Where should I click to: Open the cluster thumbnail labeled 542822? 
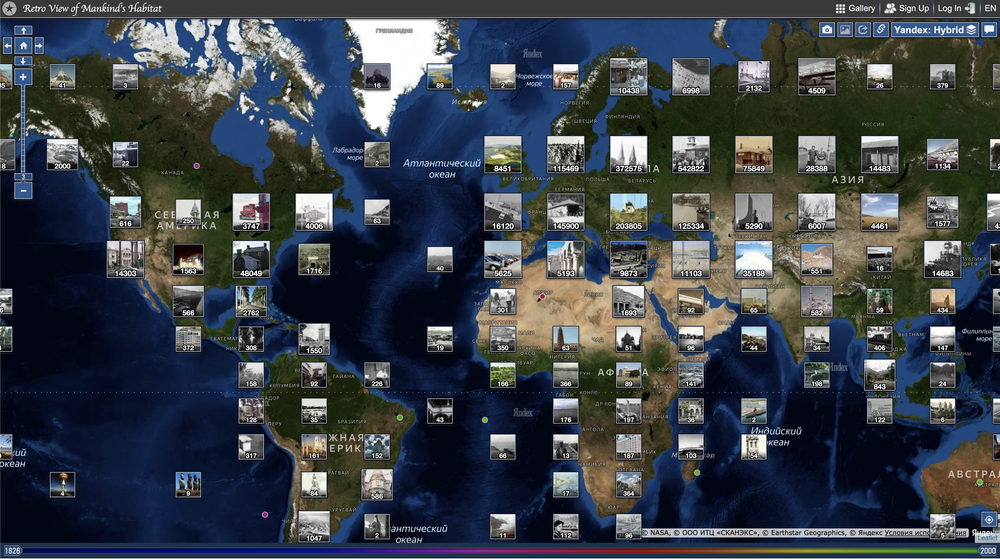coord(691,154)
